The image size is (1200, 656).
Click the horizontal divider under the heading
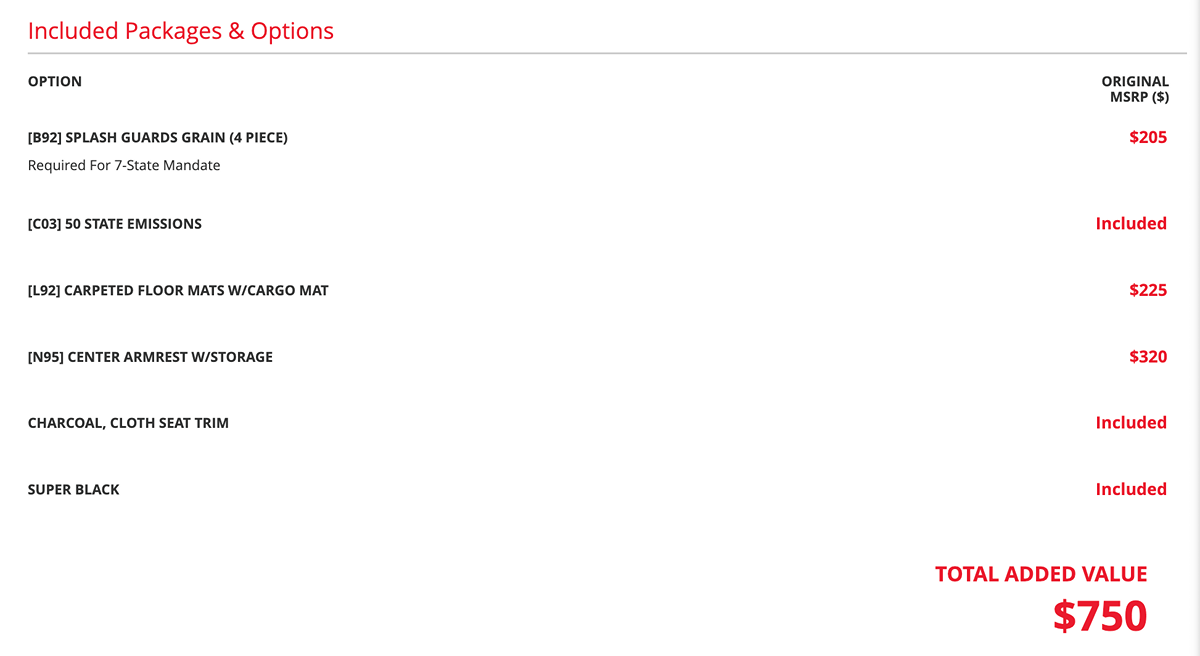pos(600,53)
